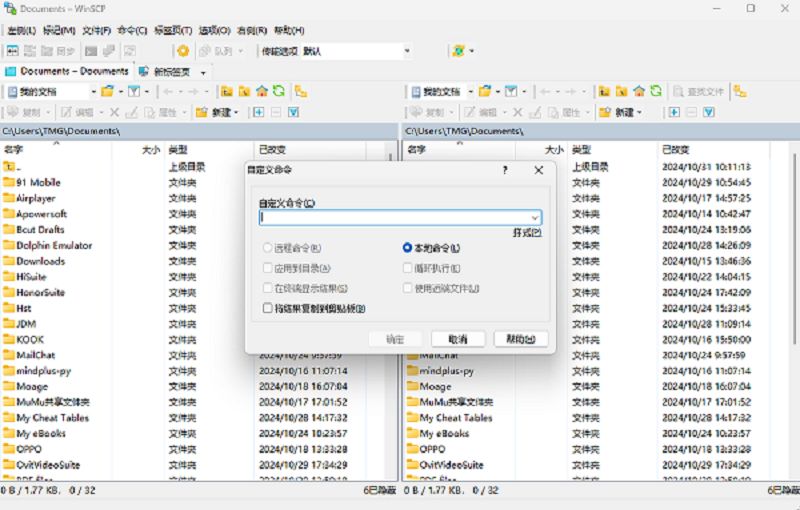Go to parent directory in right panel toolbar
Screen dimensions: 800x510
(x=604, y=91)
